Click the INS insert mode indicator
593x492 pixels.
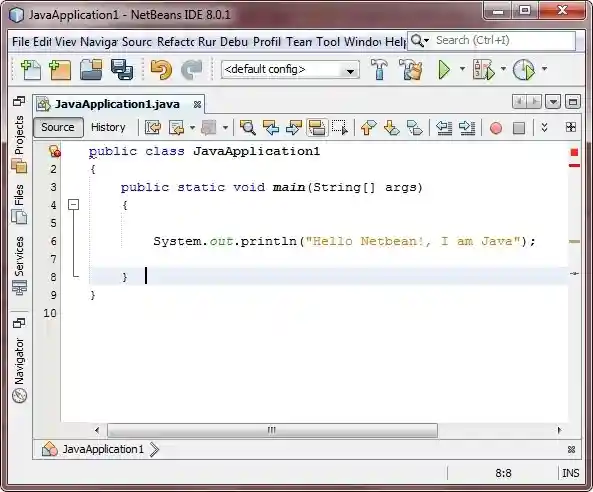click(x=571, y=473)
